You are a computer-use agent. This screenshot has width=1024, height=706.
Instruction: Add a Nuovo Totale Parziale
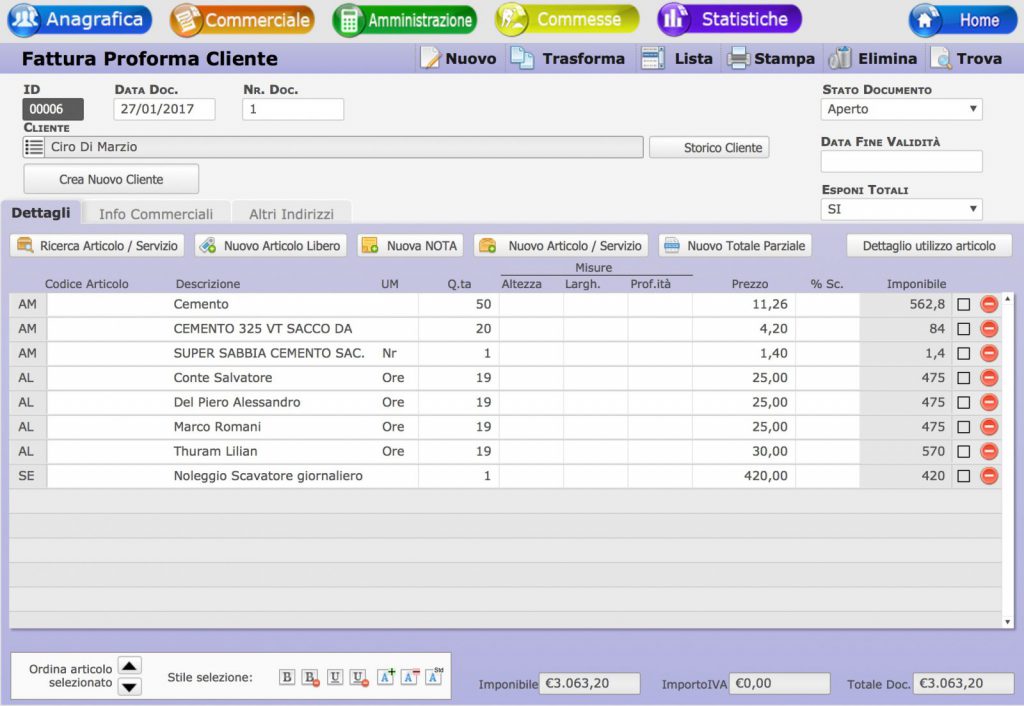point(735,246)
